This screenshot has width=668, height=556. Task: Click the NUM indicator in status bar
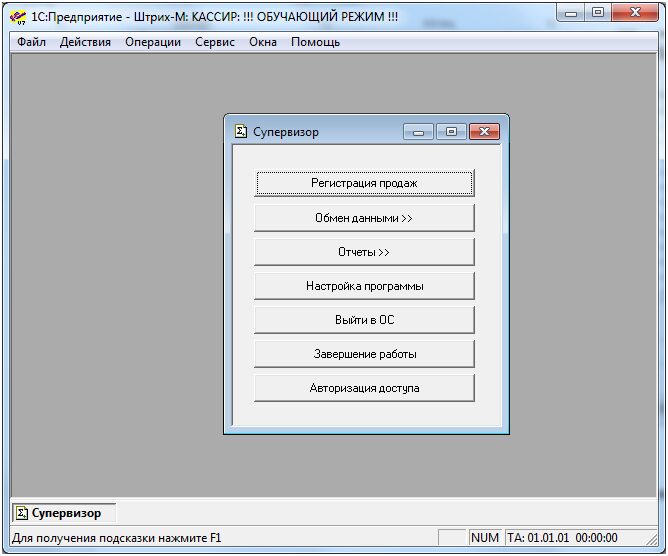click(x=485, y=538)
